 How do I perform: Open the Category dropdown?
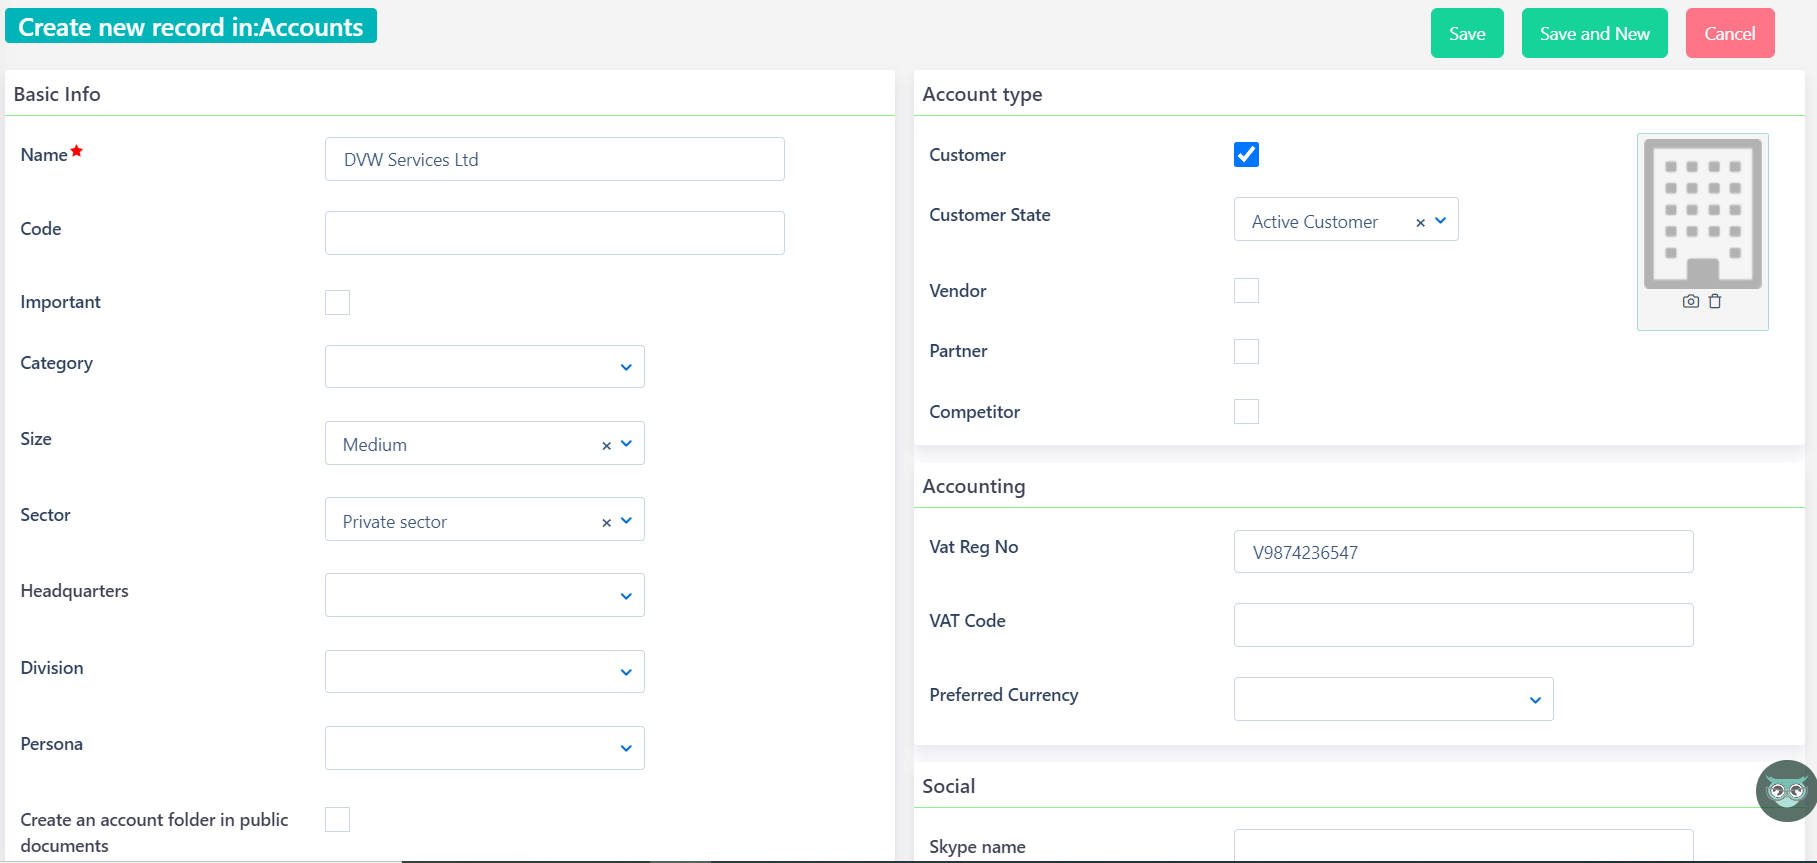[485, 366]
